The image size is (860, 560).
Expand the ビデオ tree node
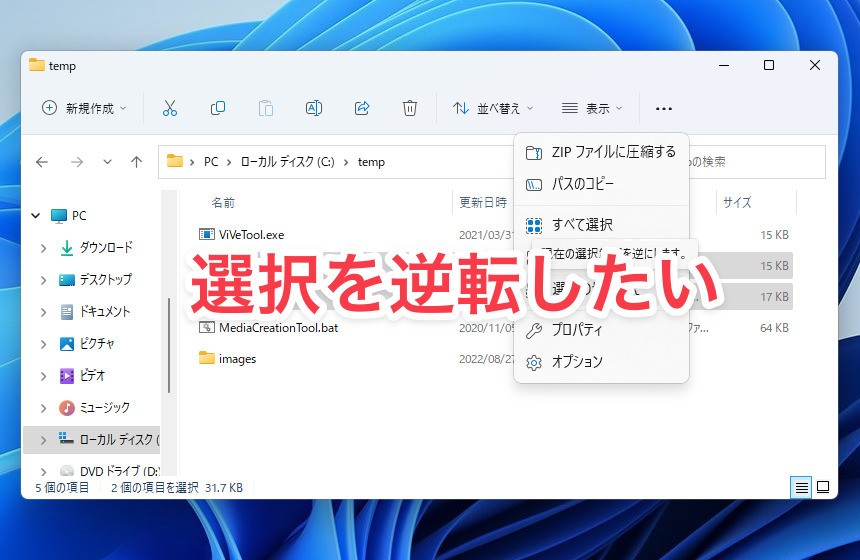(x=43, y=376)
